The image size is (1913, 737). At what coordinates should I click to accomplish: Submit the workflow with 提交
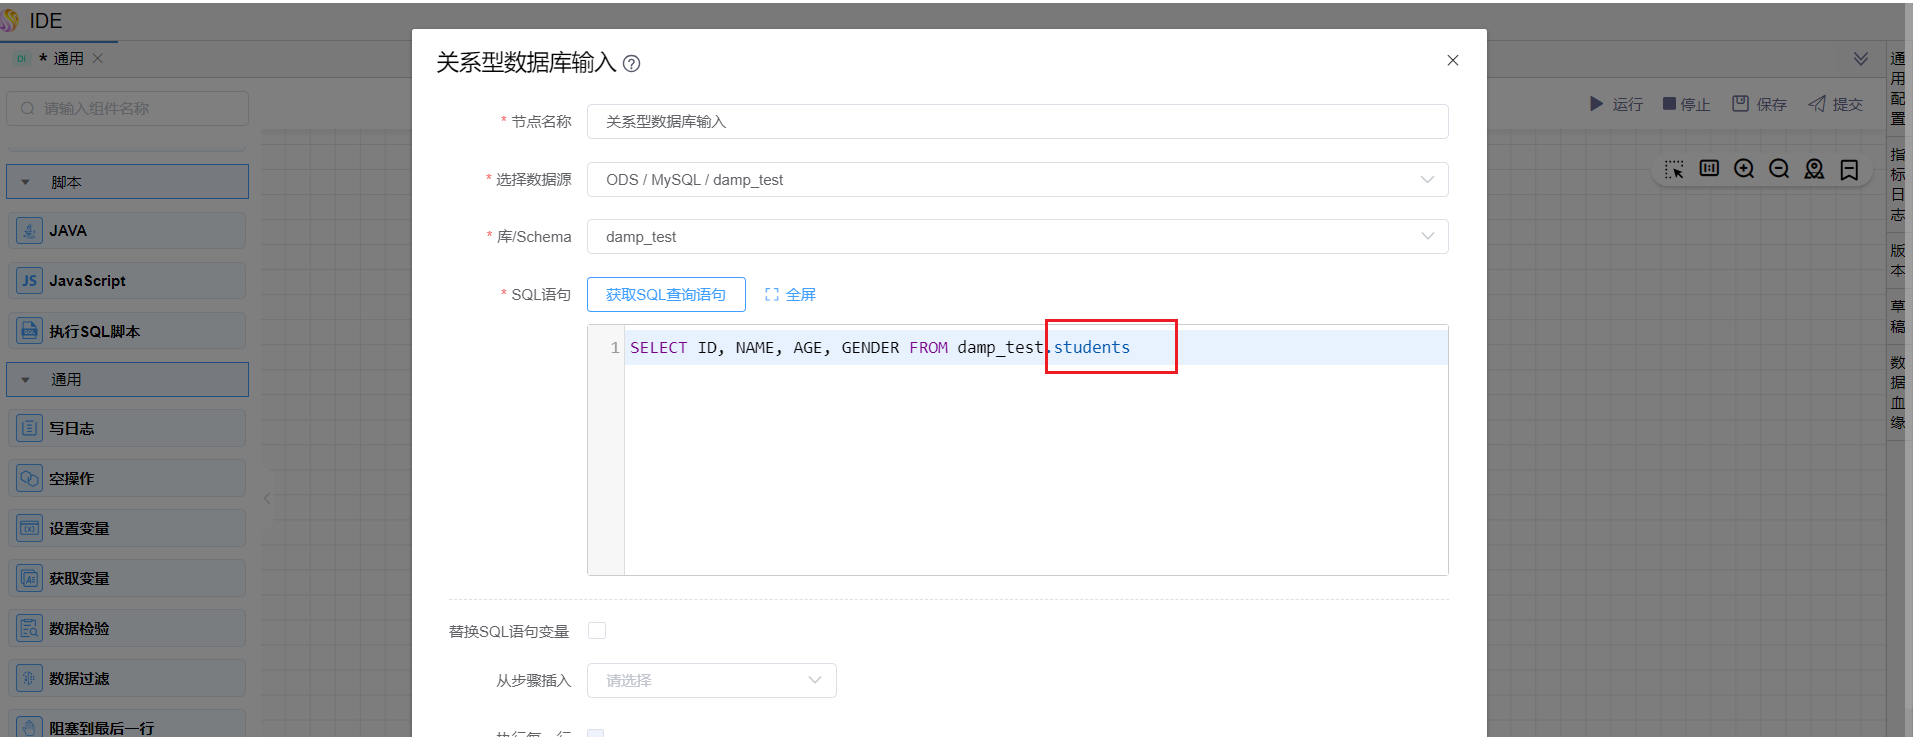coord(1835,104)
